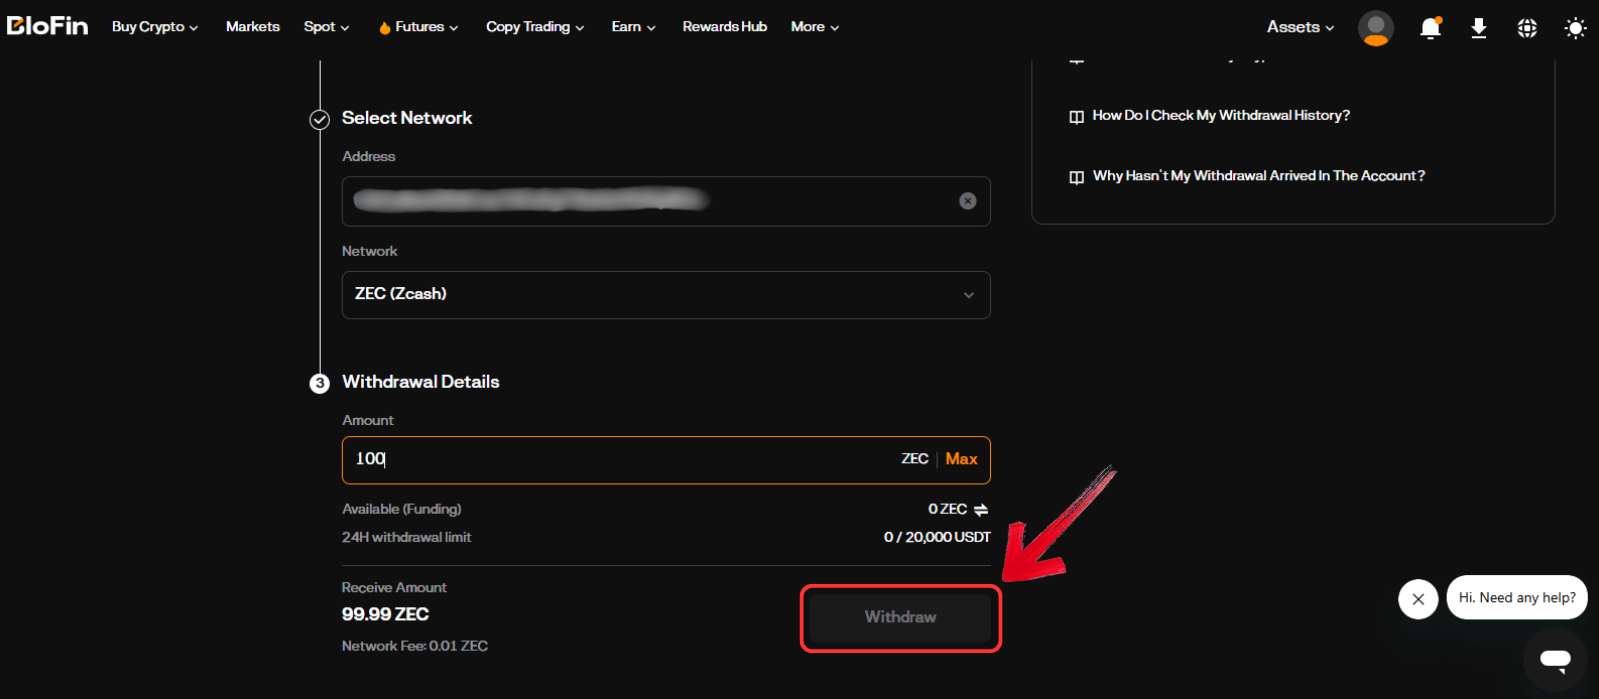Click the download app icon
This screenshot has width=1599, height=699.
tap(1478, 28)
